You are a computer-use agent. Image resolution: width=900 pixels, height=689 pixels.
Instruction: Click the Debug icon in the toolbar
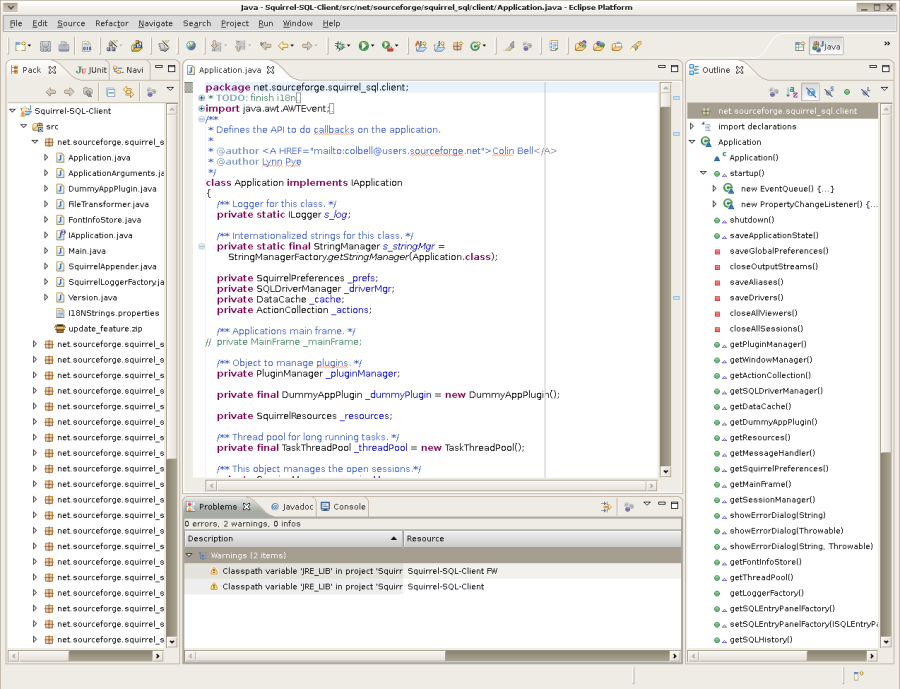(x=342, y=46)
